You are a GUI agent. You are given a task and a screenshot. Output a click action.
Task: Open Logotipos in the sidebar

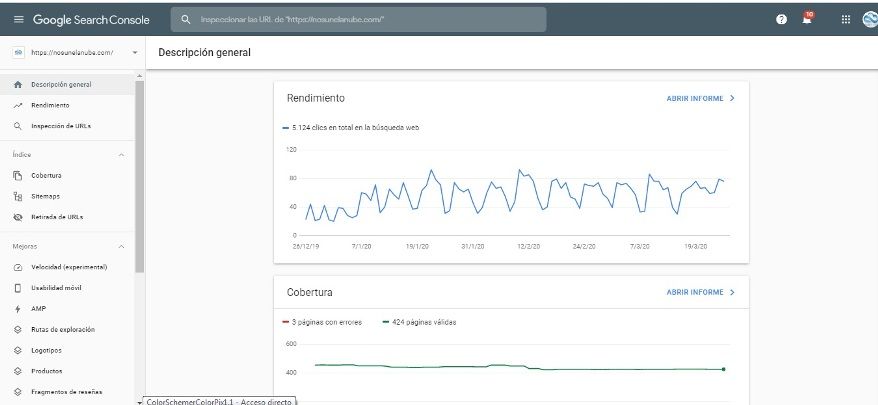pyautogui.click(x=67, y=351)
